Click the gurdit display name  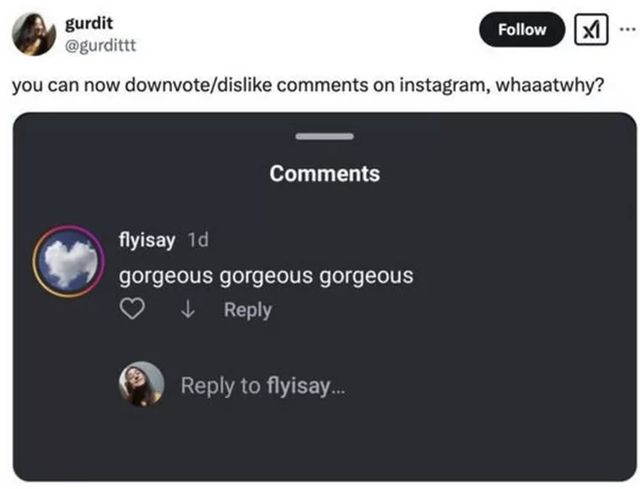[x=89, y=23]
